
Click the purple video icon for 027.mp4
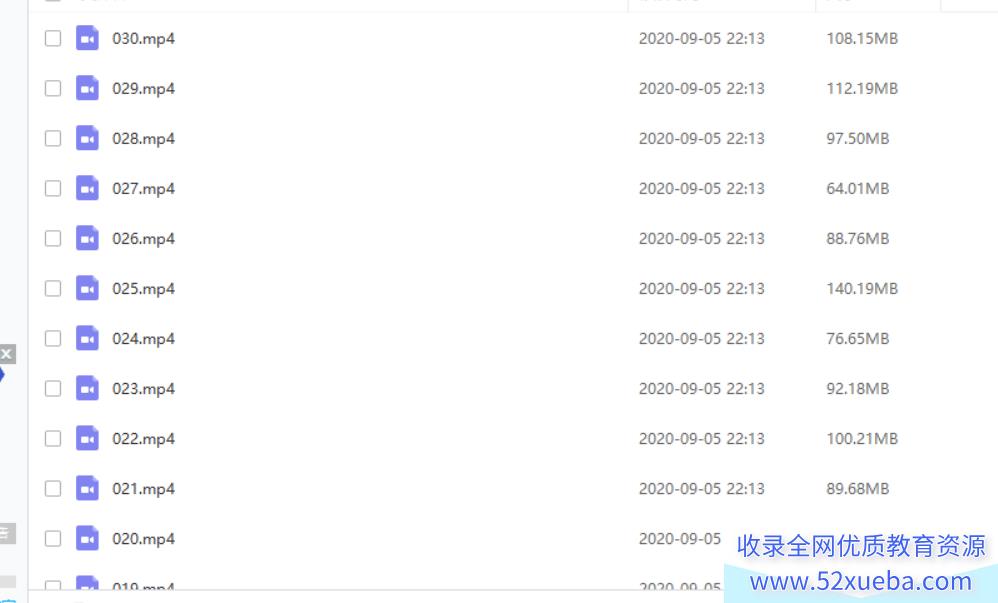point(87,188)
